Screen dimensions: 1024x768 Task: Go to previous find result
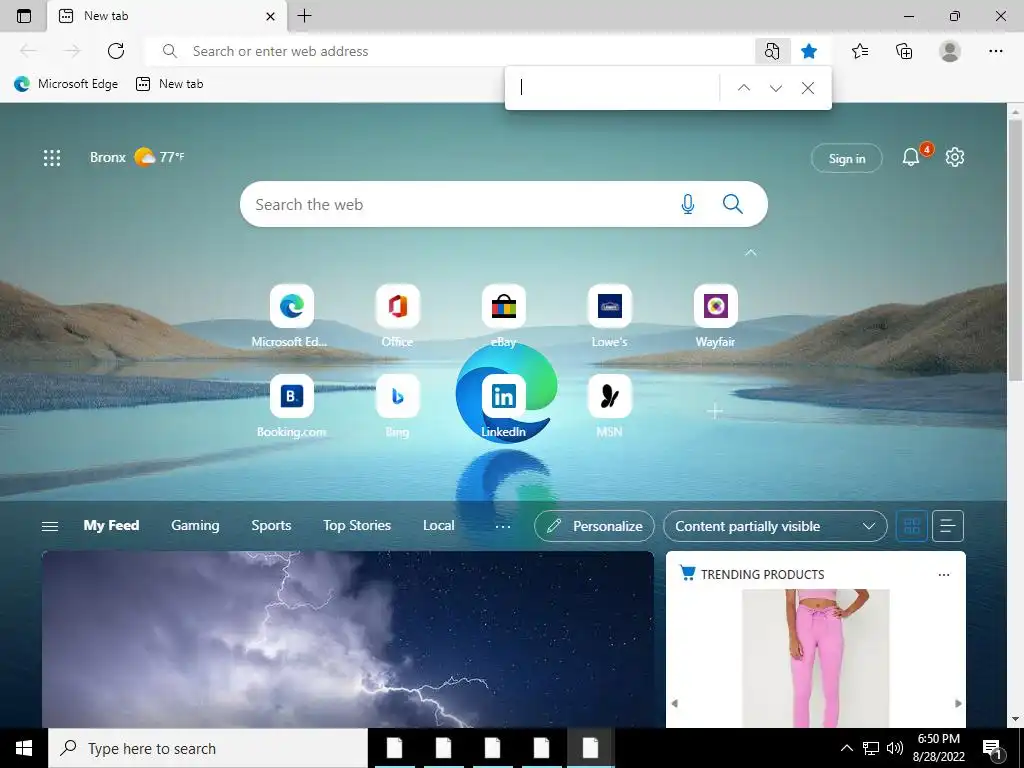pyautogui.click(x=744, y=88)
